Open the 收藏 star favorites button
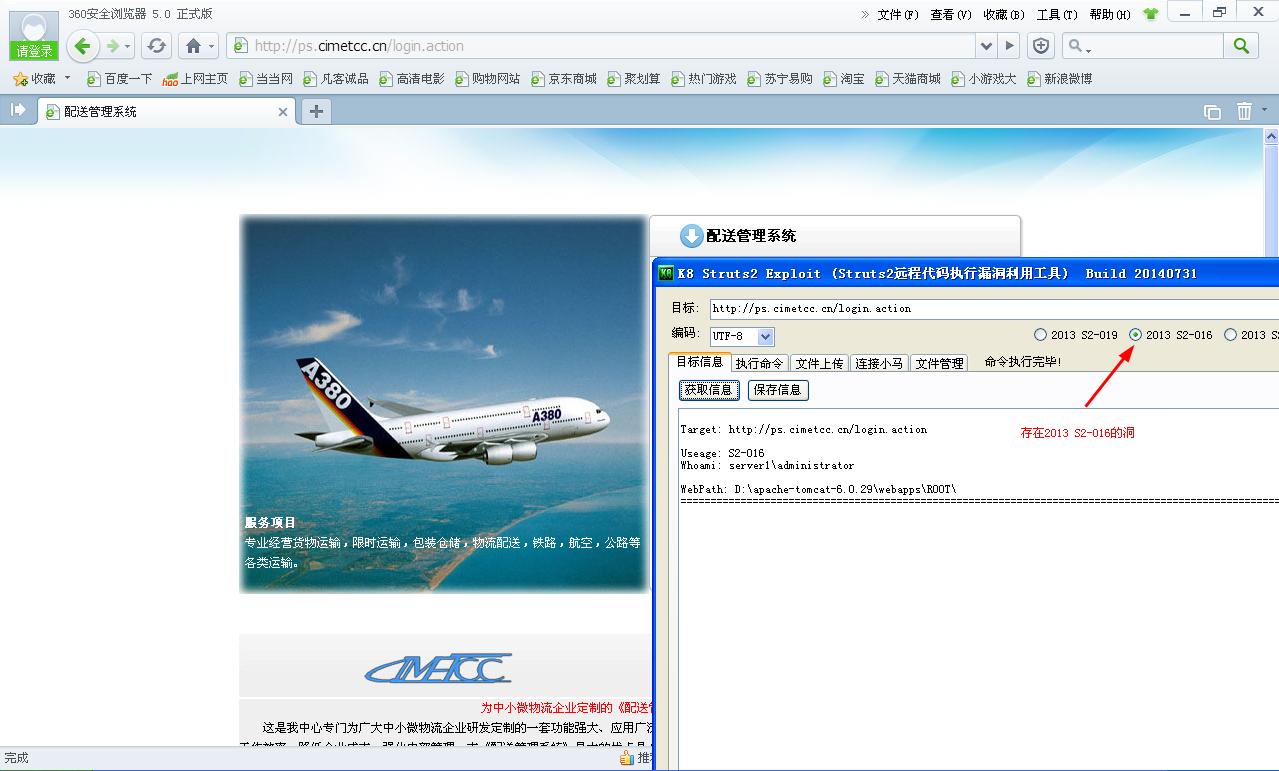 pos(35,78)
